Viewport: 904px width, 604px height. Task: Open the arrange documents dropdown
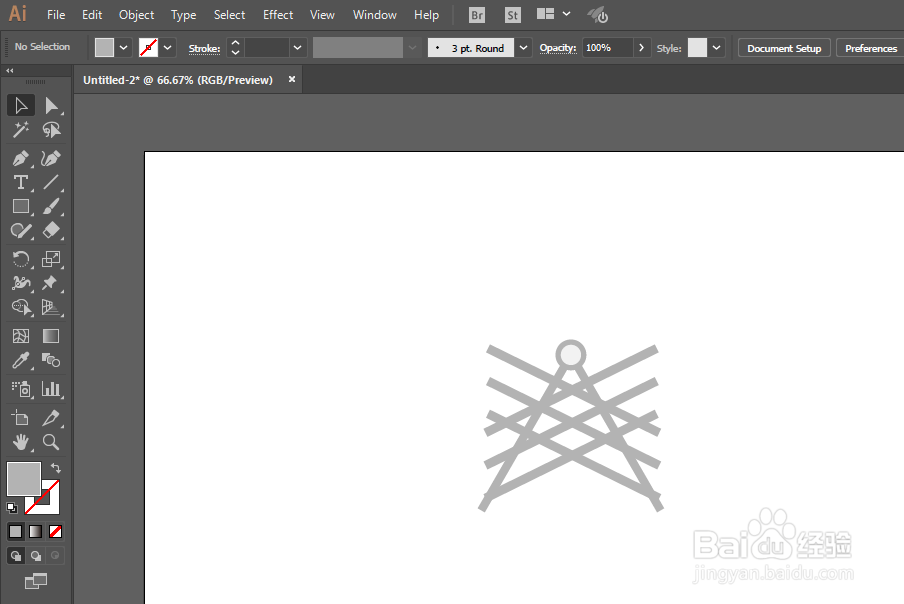point(566,14)
